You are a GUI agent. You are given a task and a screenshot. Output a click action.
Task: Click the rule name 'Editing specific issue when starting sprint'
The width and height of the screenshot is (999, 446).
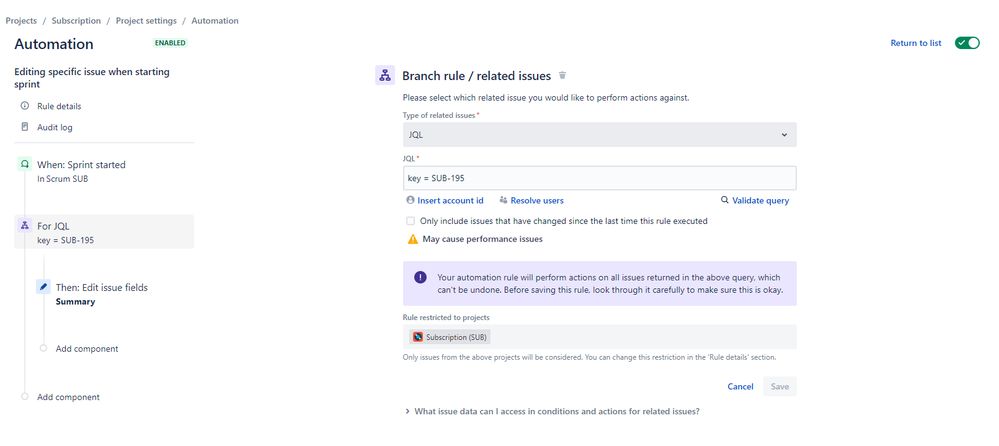[92, 78]
